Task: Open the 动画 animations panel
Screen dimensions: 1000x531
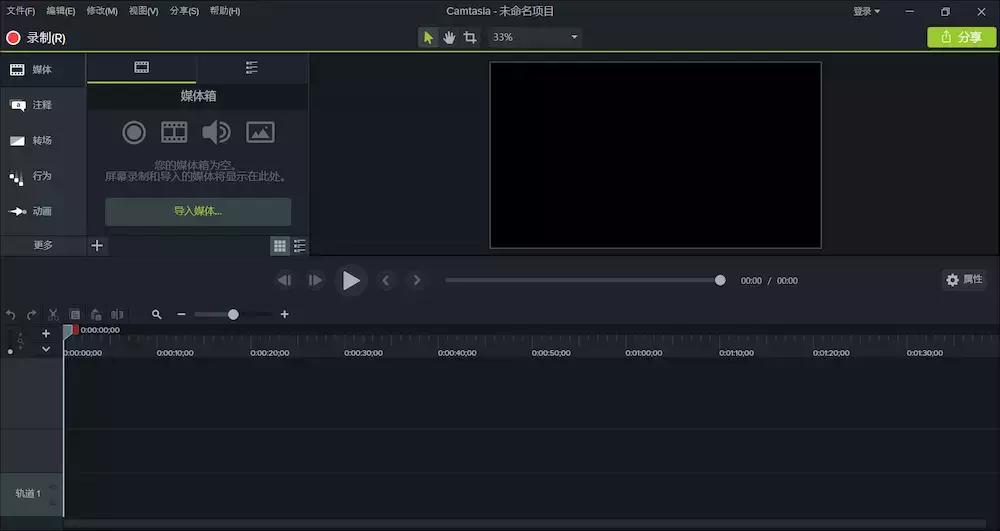Action: click(x=43, y=211)
